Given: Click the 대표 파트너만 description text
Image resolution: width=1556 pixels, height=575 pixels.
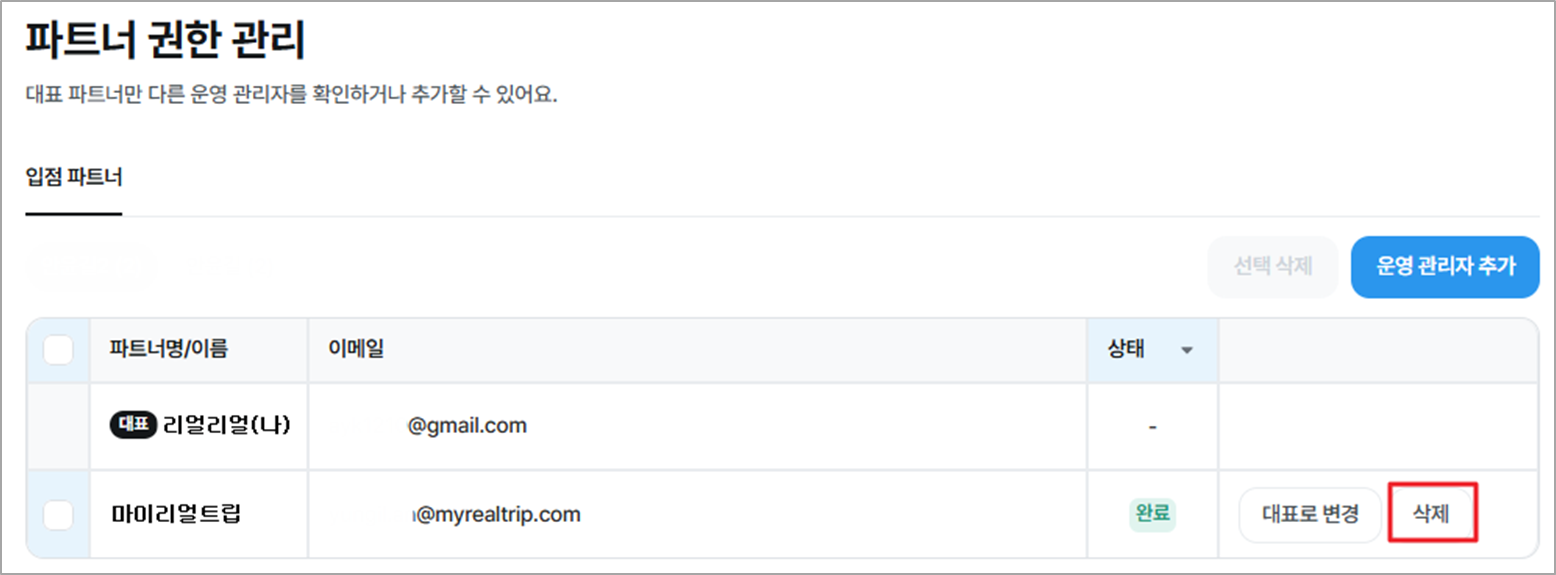Looking at the screenshot, I should 290,96.
